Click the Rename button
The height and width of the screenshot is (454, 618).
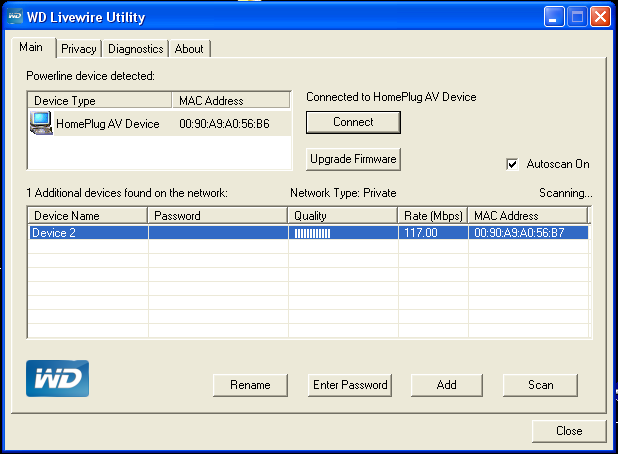point(250,385)
